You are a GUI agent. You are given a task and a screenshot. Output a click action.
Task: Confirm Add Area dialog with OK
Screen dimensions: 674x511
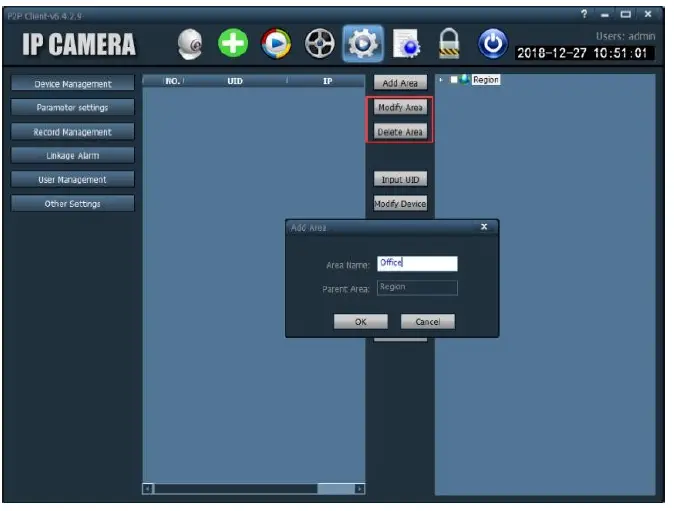pos(361,321)
